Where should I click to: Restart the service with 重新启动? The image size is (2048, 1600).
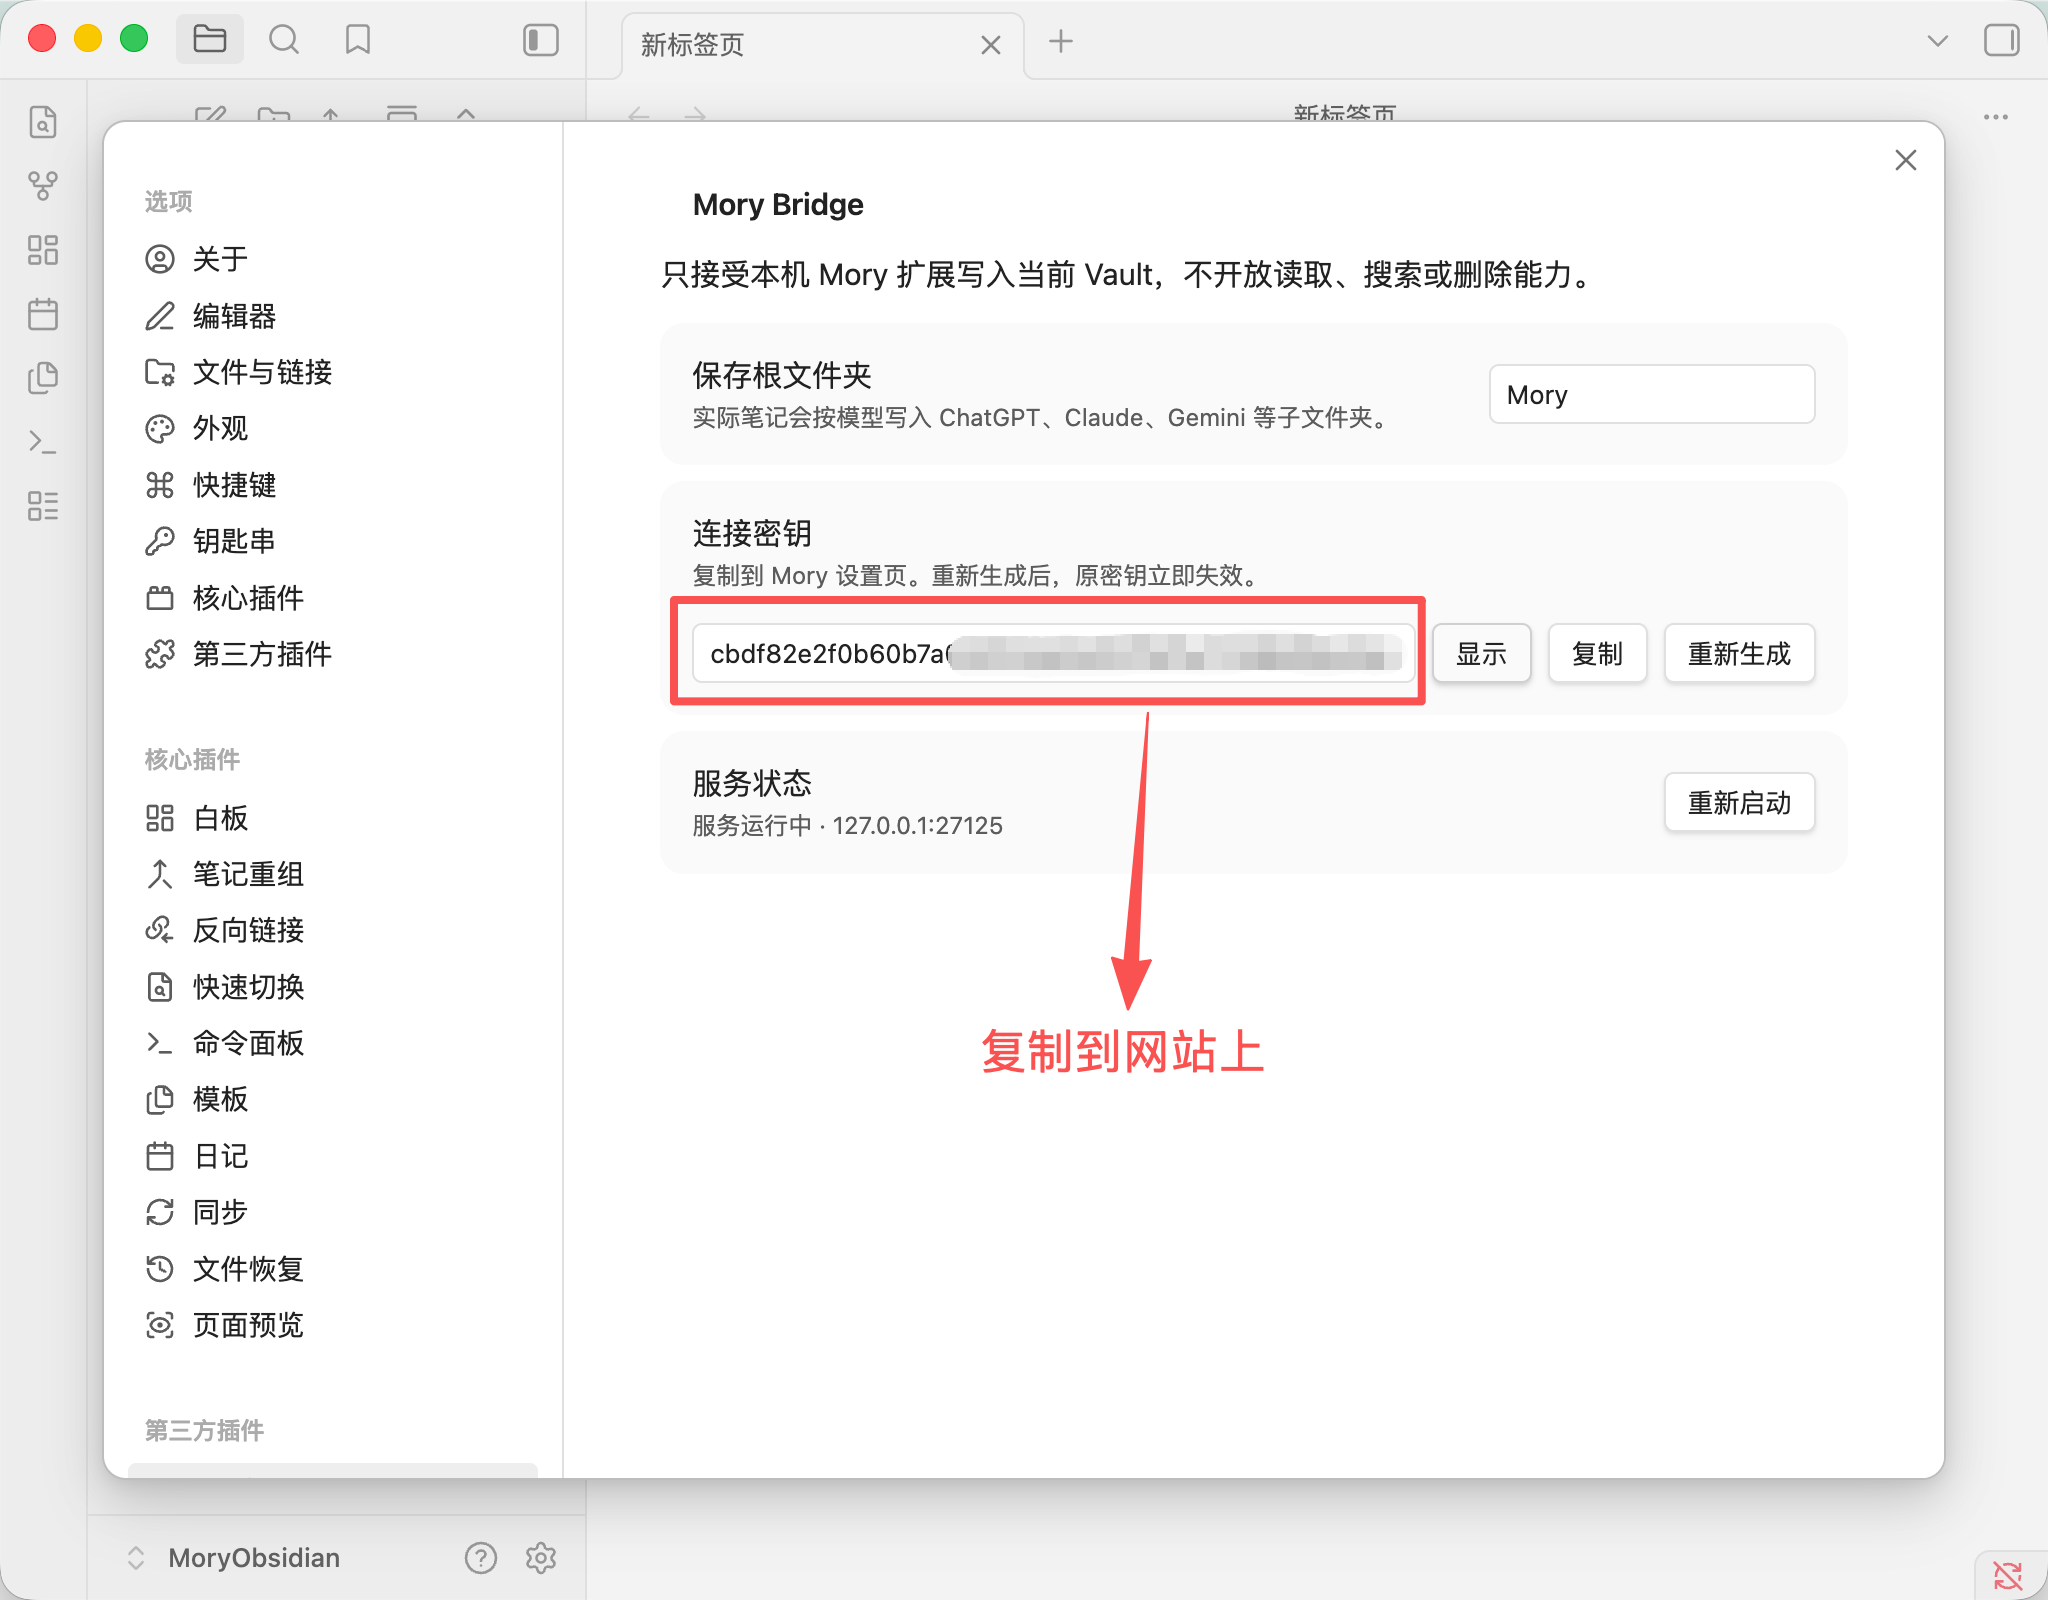pos(1739,802)
